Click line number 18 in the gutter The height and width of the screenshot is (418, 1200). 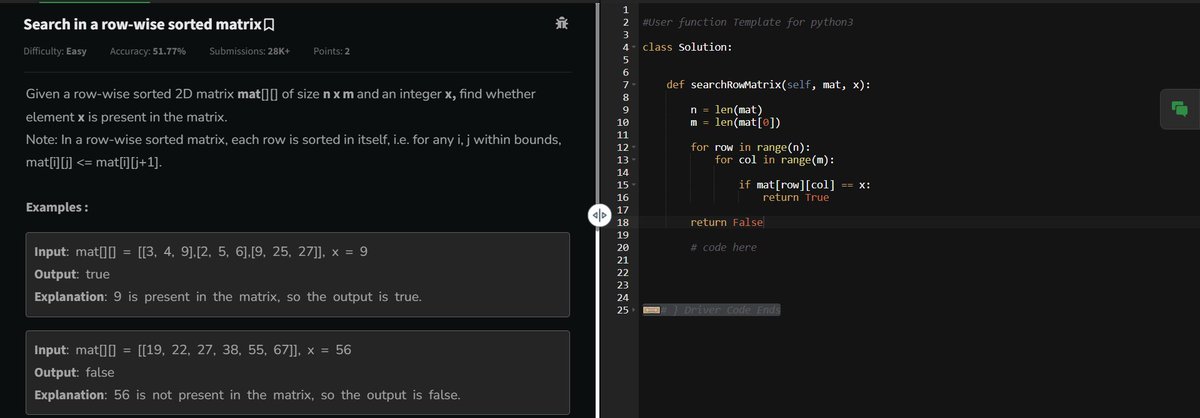[x=623, y=222]
